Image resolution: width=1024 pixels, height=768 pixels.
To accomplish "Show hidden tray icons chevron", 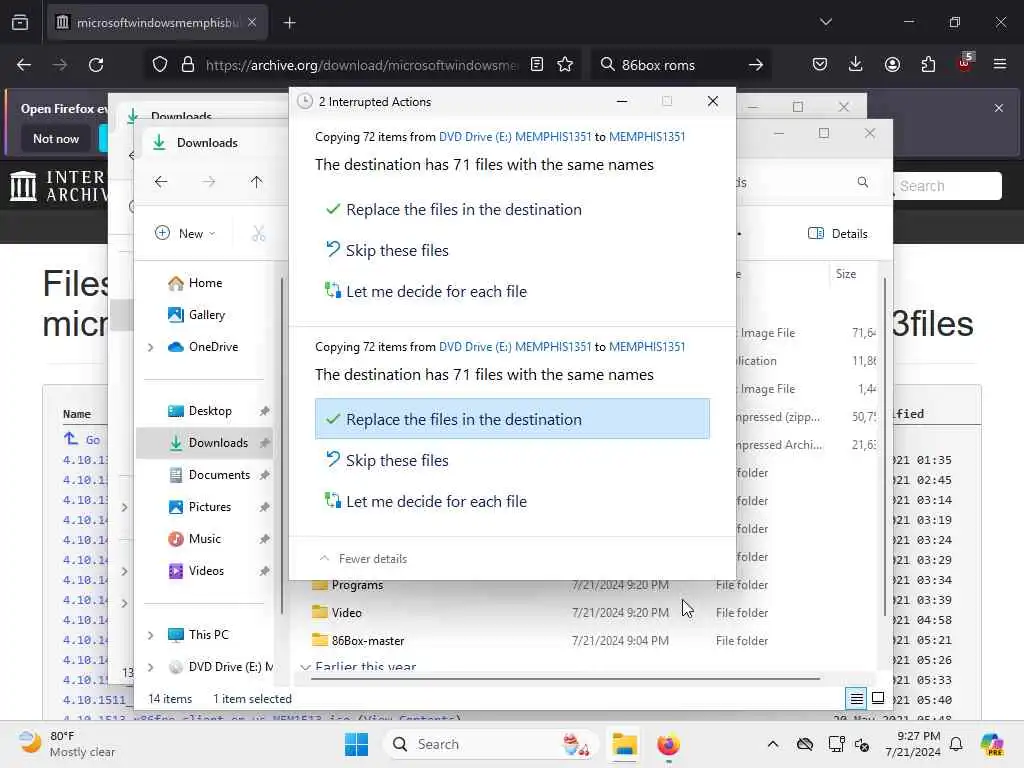I will (x=773, y=744).
